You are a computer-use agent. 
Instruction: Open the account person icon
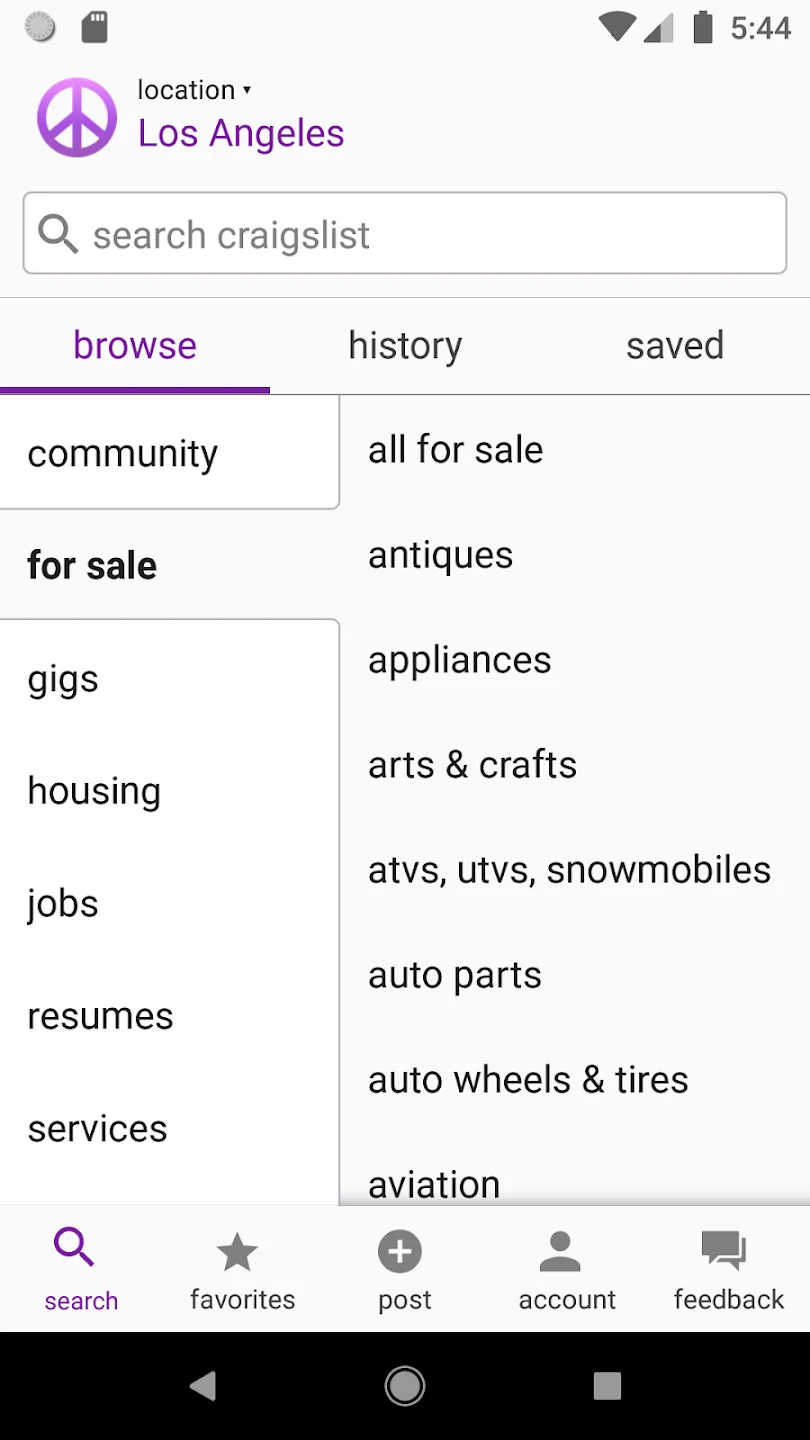[560, 1252]
